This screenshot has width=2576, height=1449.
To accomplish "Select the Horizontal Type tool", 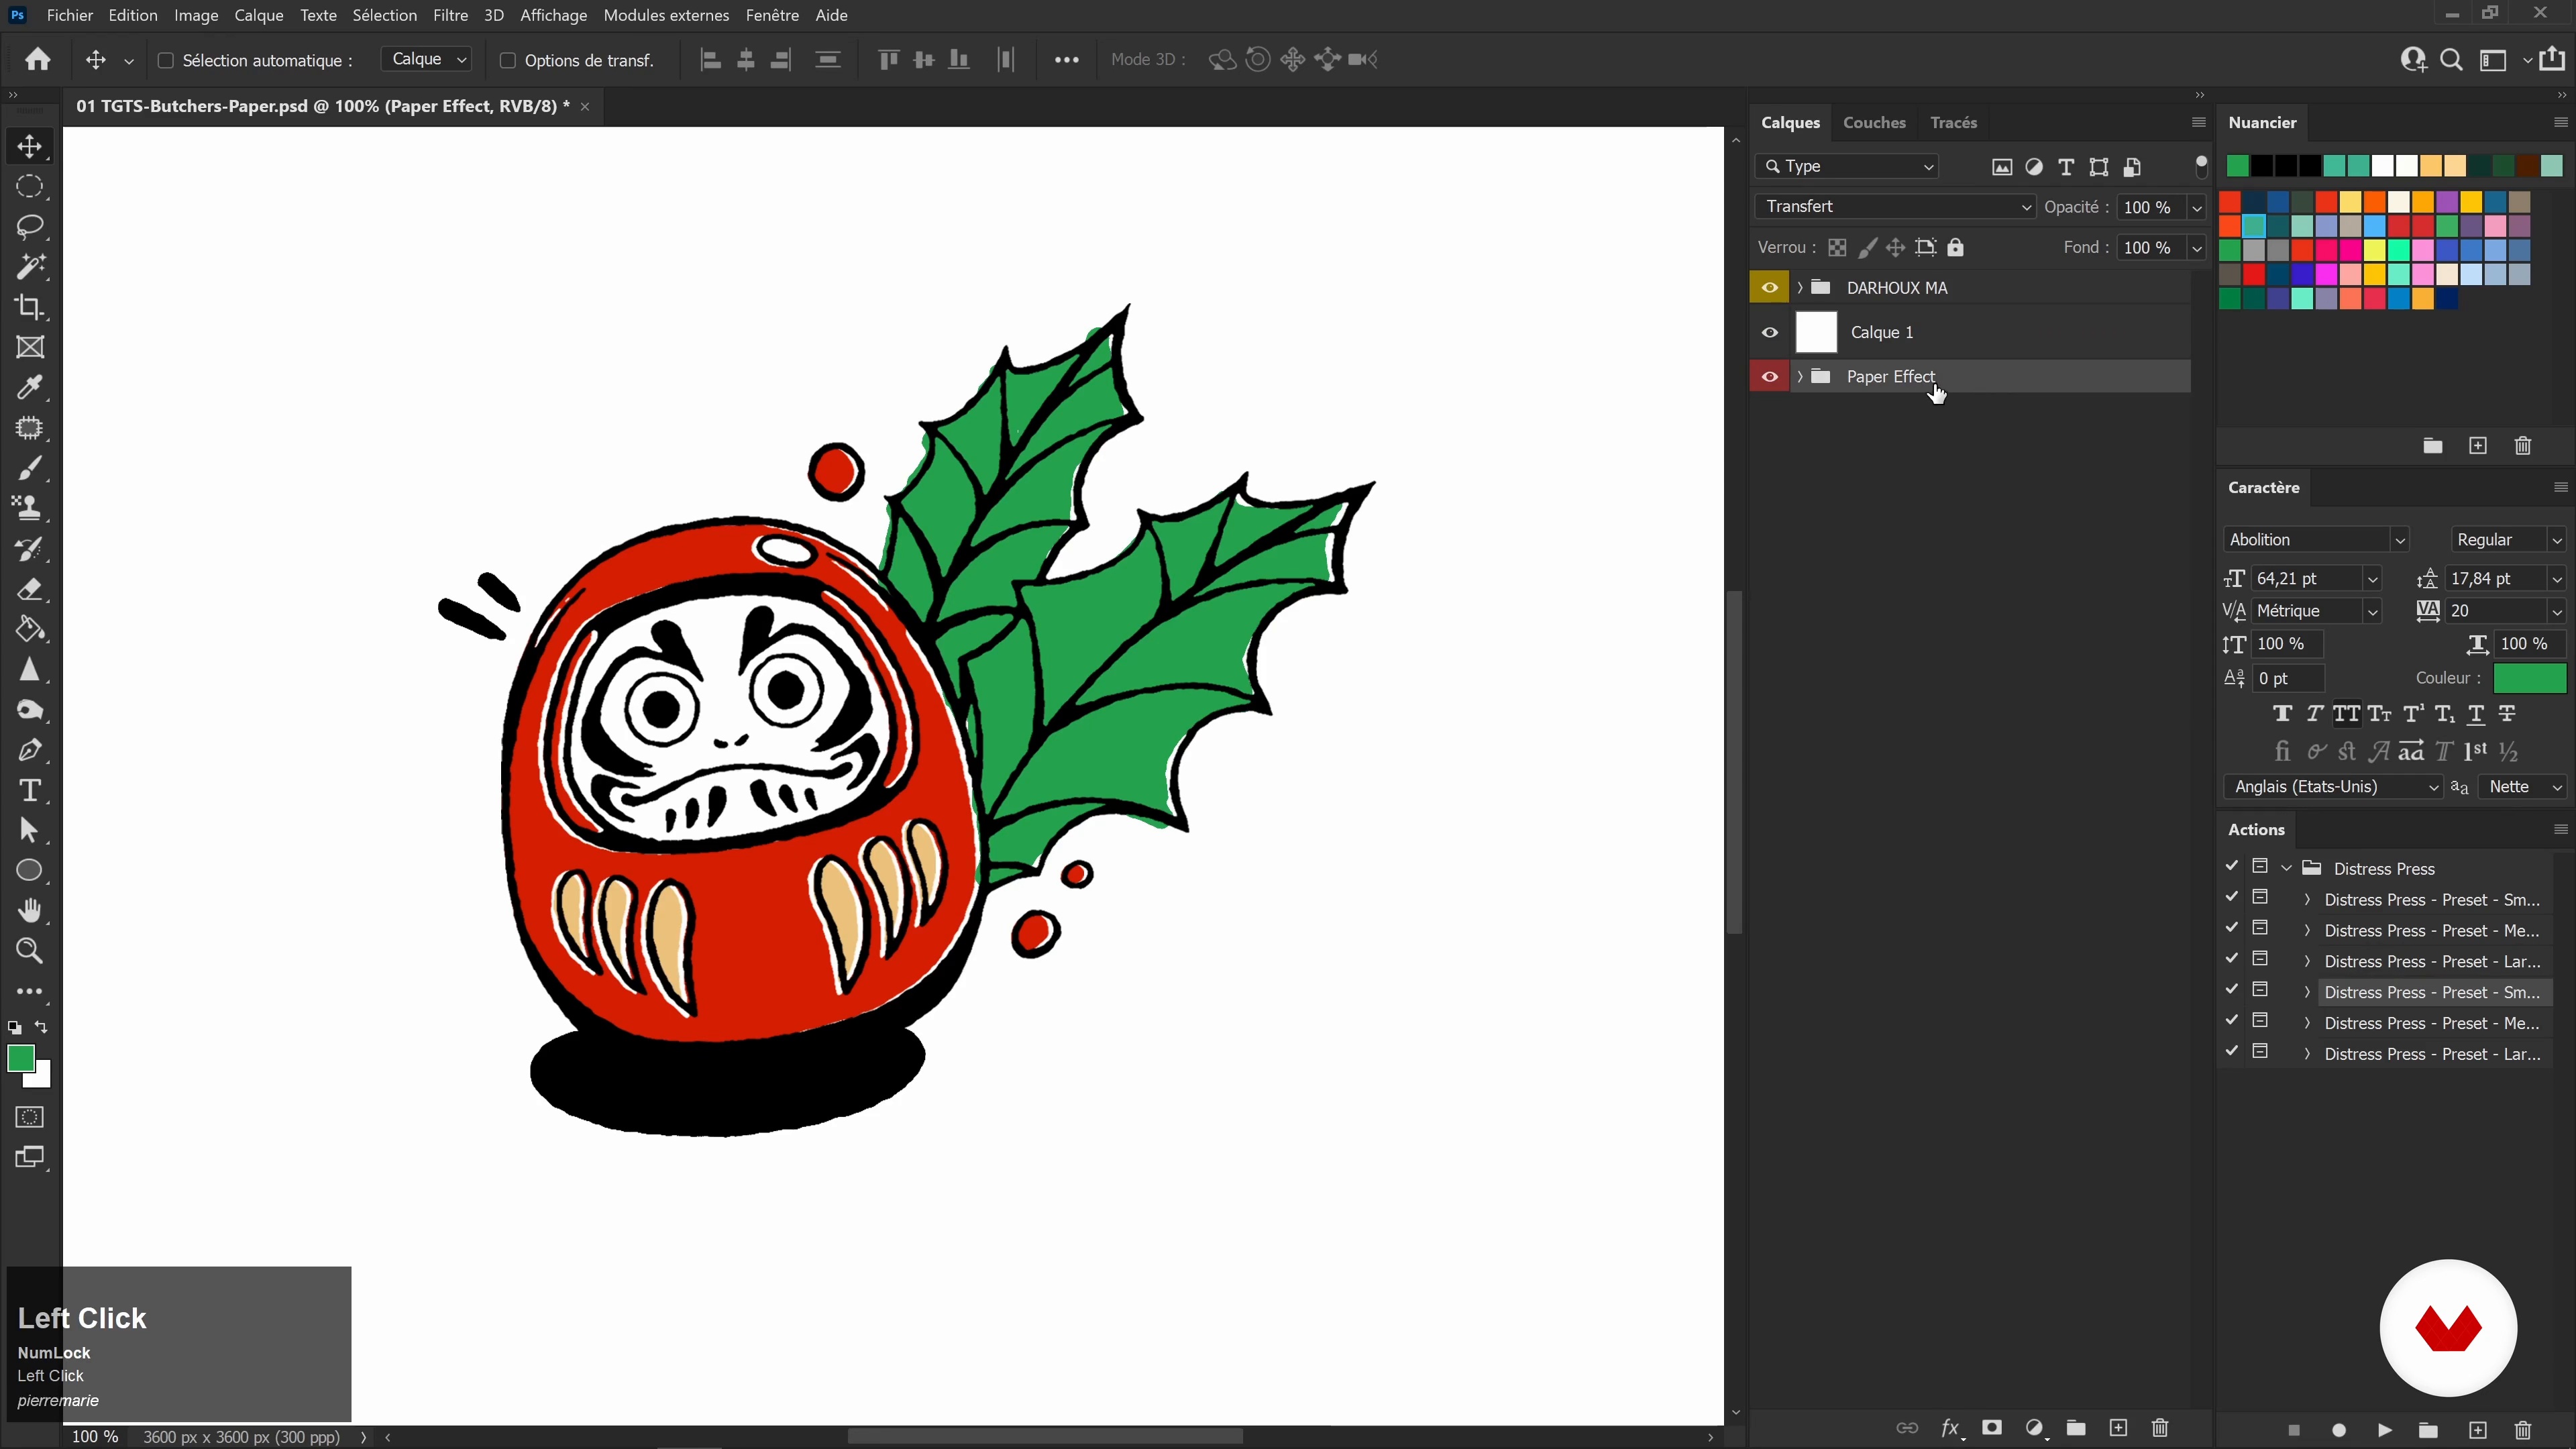I will (30, 790).
